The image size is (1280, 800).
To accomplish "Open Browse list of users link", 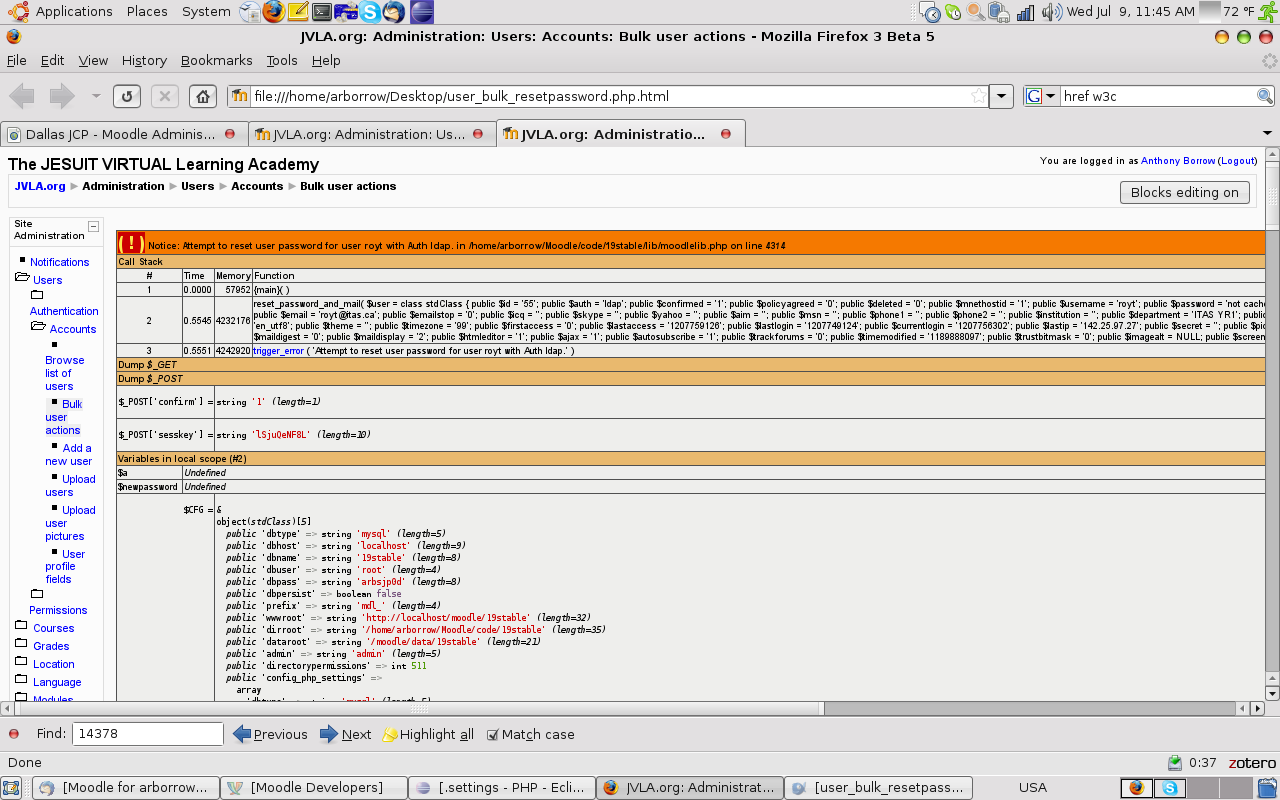I will point(65,373).
